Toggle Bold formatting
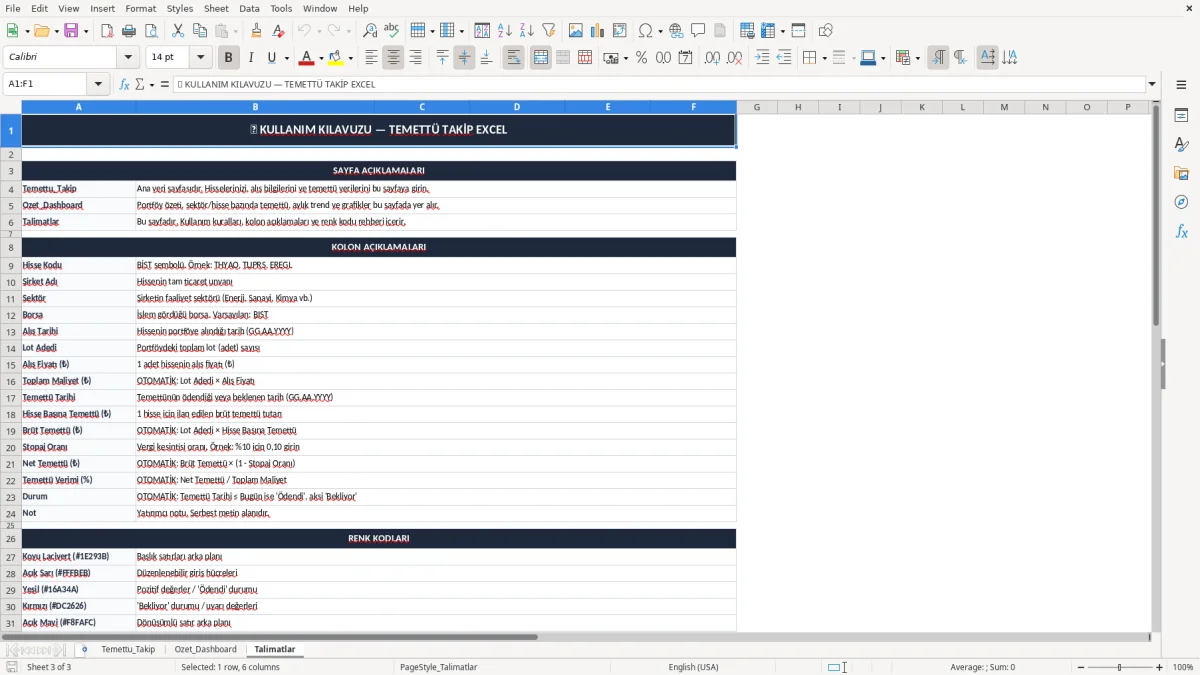Image resolution: width=1200 pixels, height=675 pixels. tap(228, 58)
